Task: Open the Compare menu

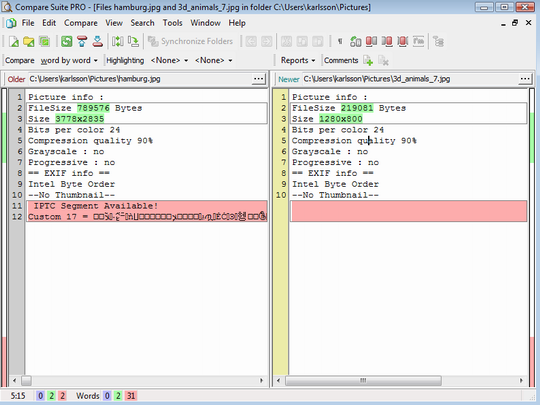Action: point(81,23)
